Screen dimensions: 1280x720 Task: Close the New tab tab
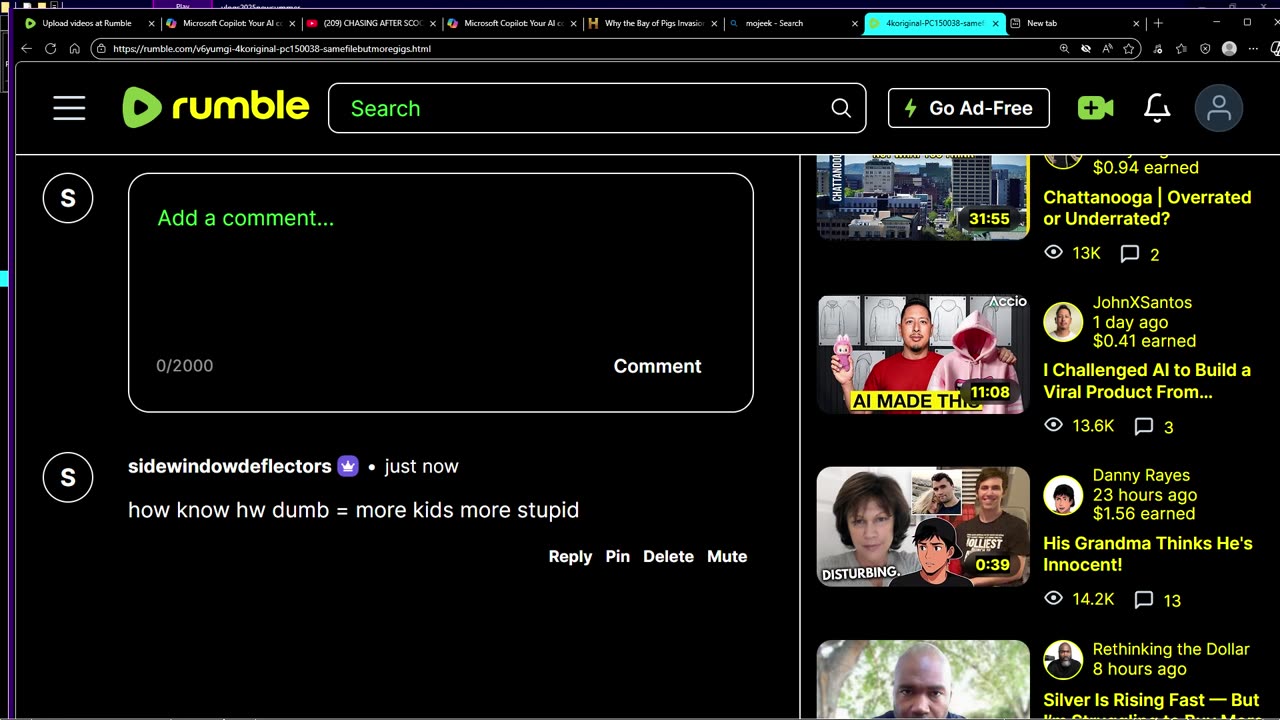click(x=1136, y=23)
